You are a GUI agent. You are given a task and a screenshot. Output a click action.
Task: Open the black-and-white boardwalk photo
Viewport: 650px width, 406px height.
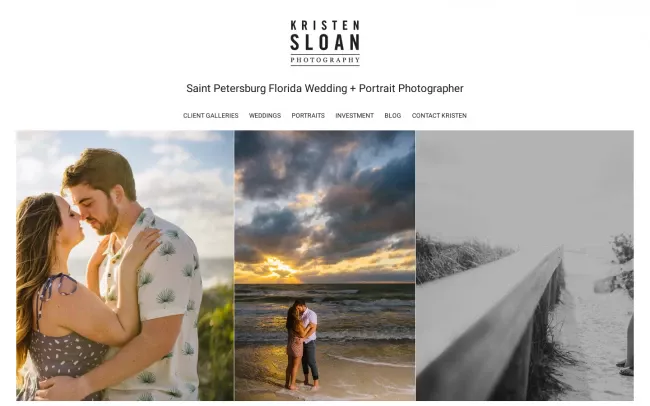click(525, 265)
